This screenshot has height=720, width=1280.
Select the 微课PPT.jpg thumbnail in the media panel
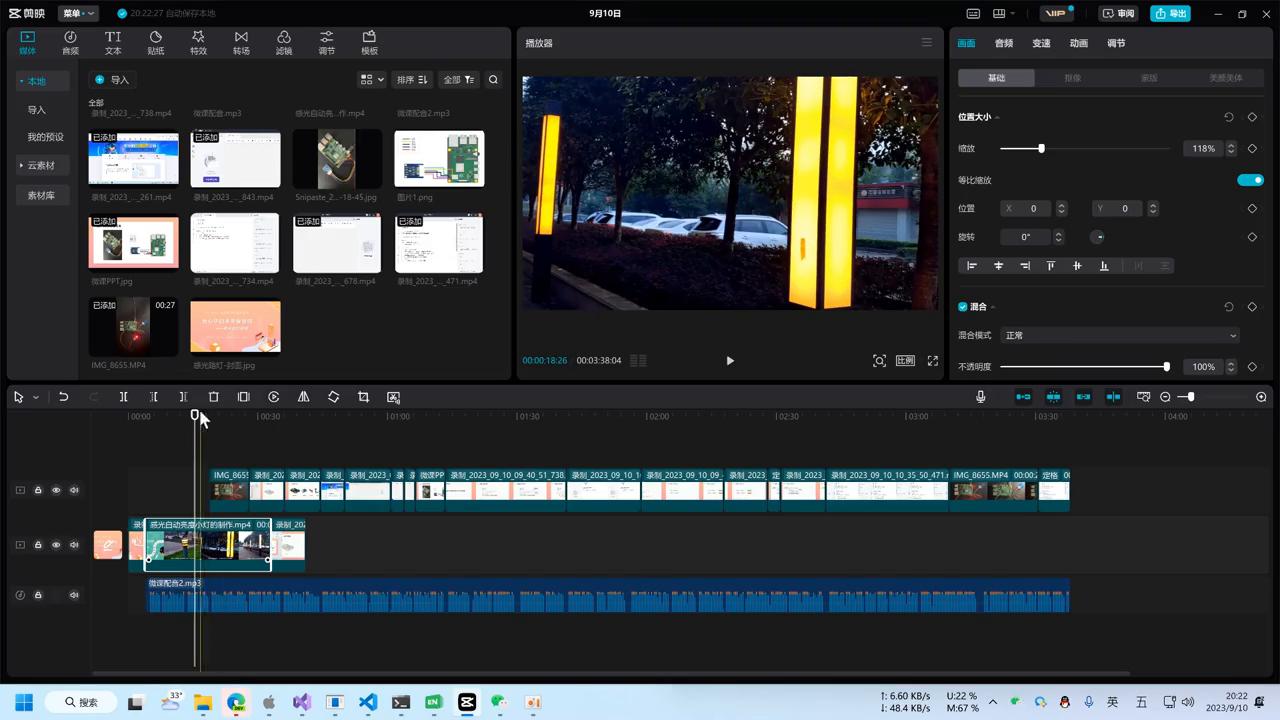pos(133,242)
